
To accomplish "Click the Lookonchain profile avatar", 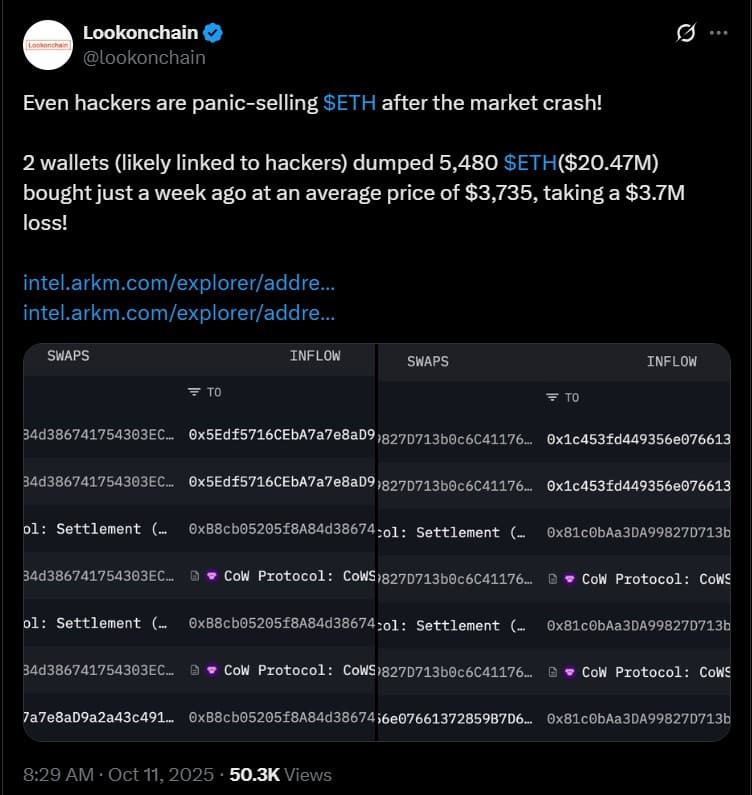I will (x=49, y=45).
